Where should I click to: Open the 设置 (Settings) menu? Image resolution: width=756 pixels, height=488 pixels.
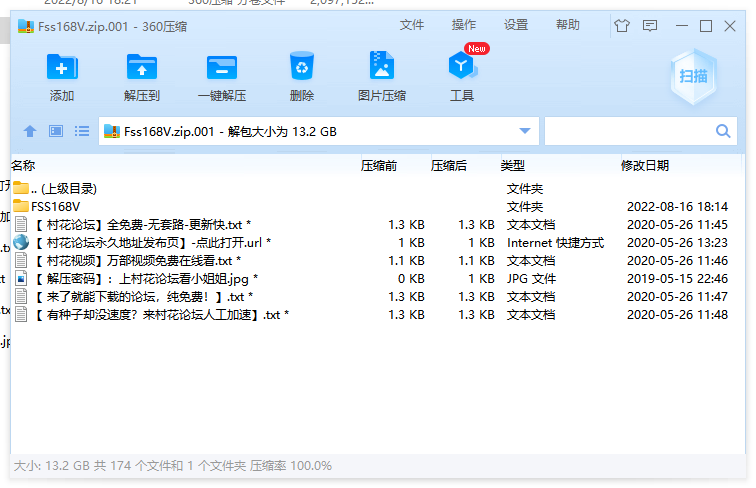pyautogui.click(x=516, y=25)
